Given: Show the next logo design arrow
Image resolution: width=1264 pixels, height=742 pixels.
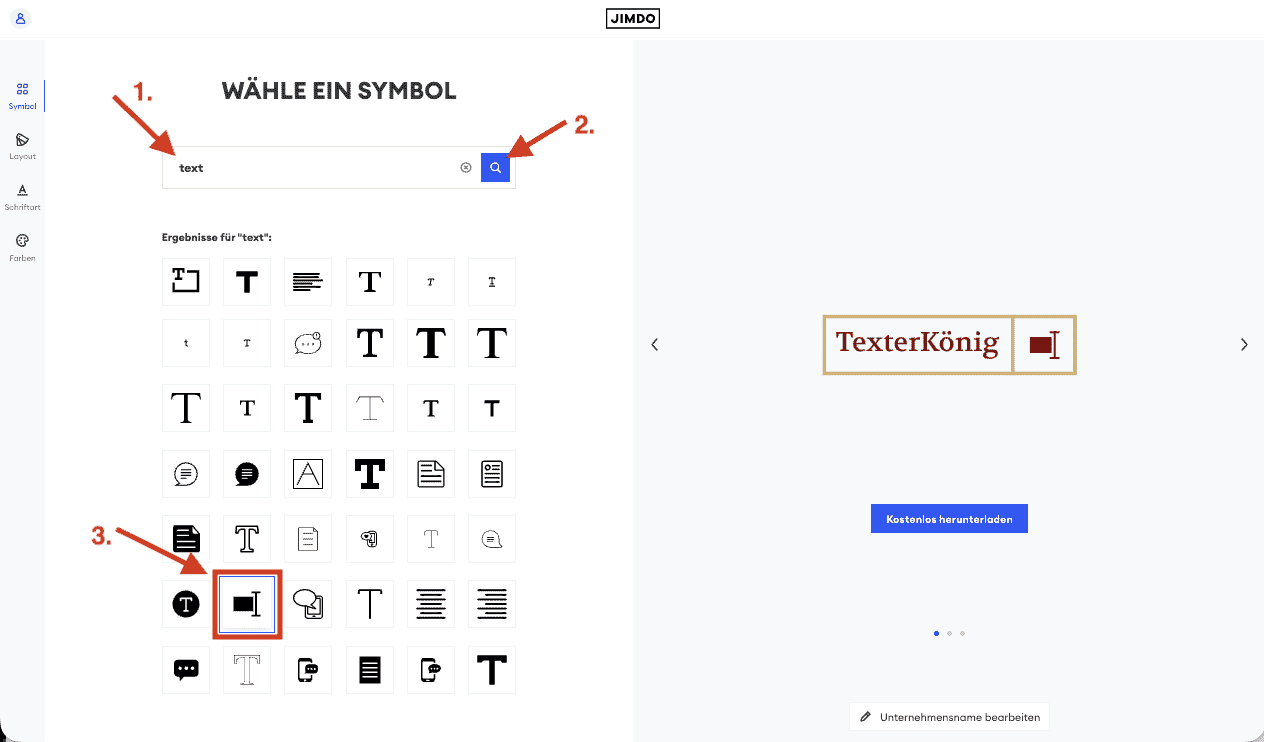Looking at the screenshot, I should pyautogui.click(x=1244, y=344).
